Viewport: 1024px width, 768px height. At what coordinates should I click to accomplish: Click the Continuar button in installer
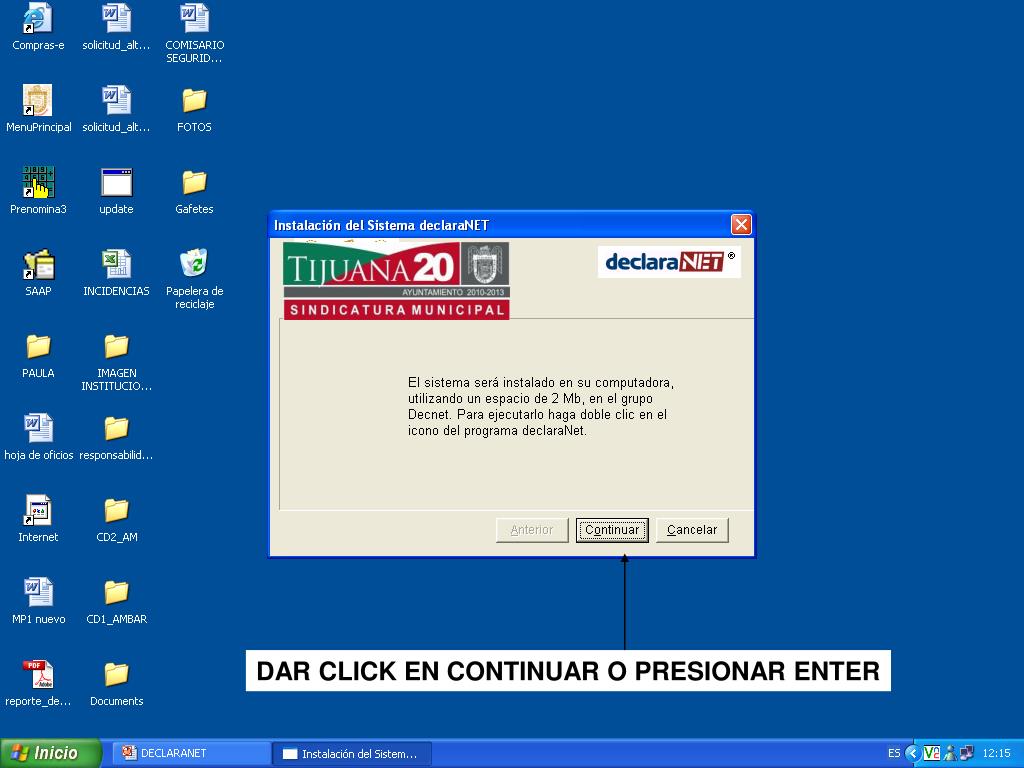point(612,530)
